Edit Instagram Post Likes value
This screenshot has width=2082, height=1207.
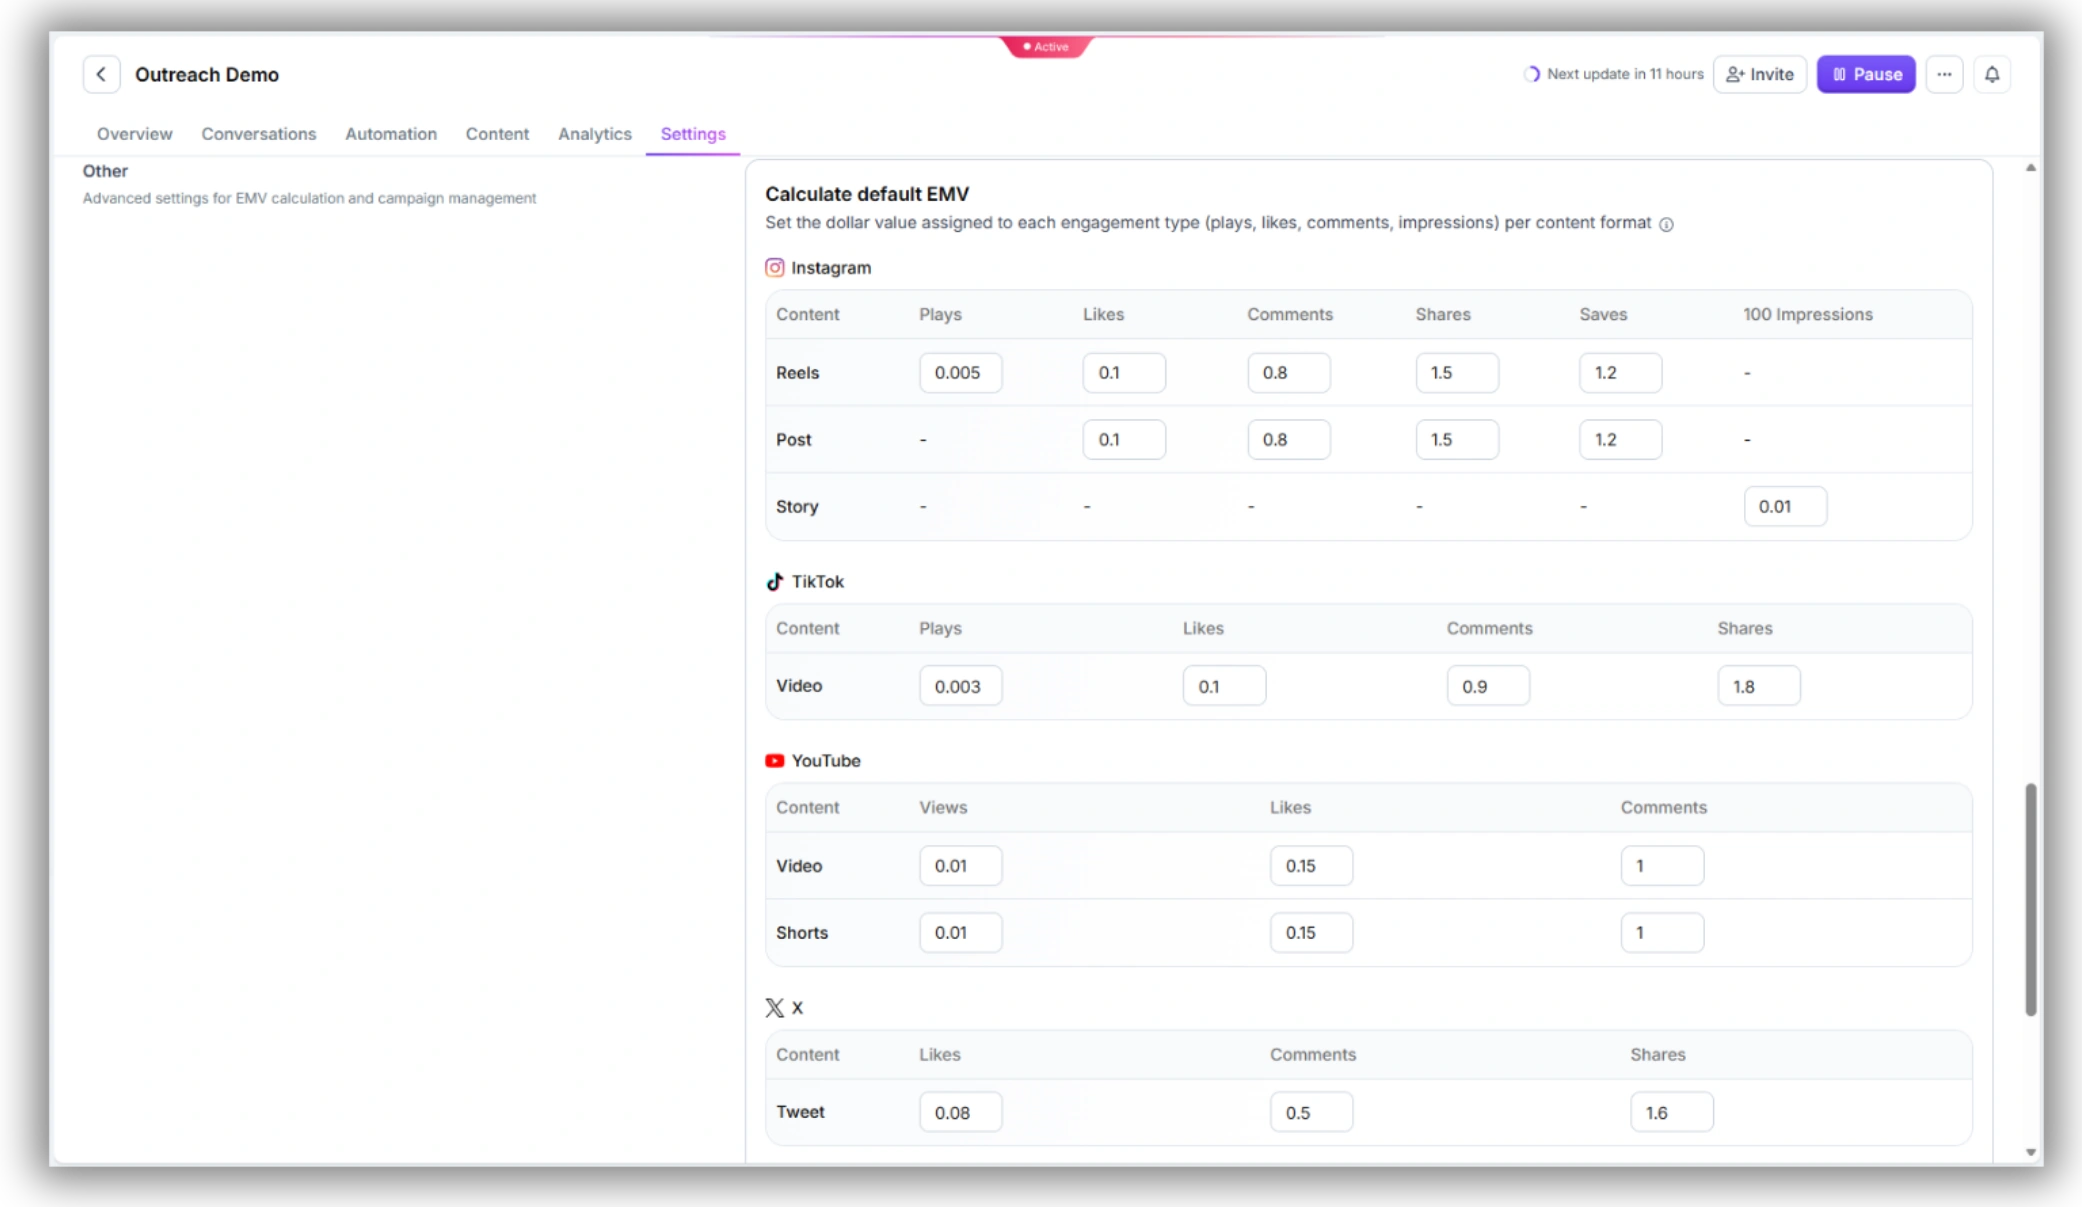(x=1124, y=440)
